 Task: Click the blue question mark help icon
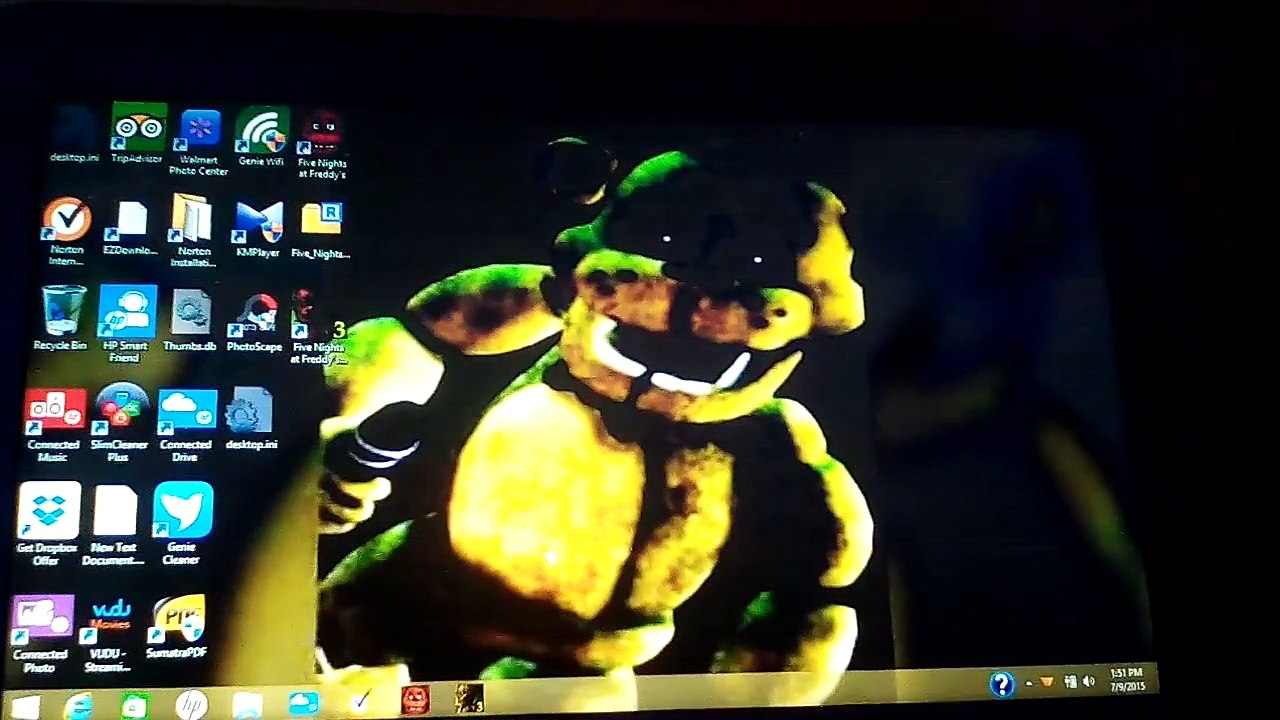[x=1001, y=684]
